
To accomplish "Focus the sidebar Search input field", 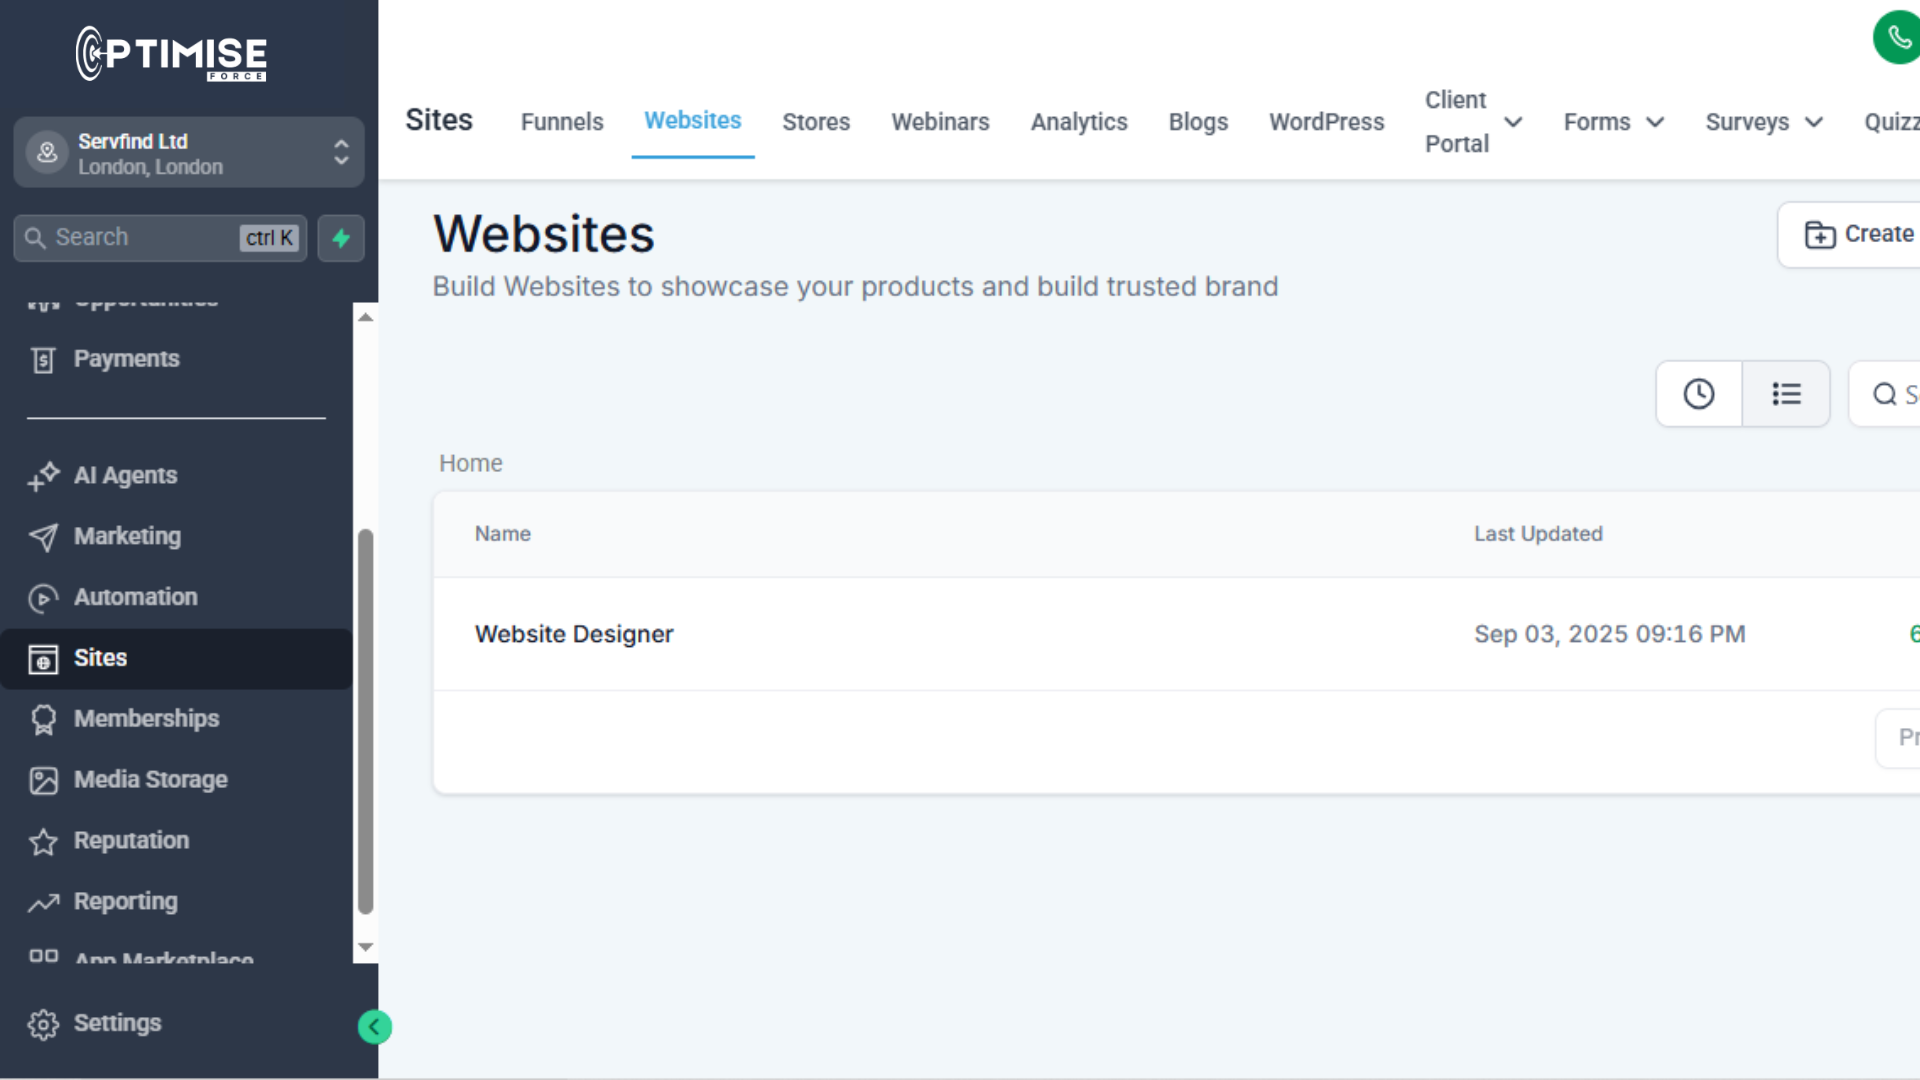I will 140,238.
